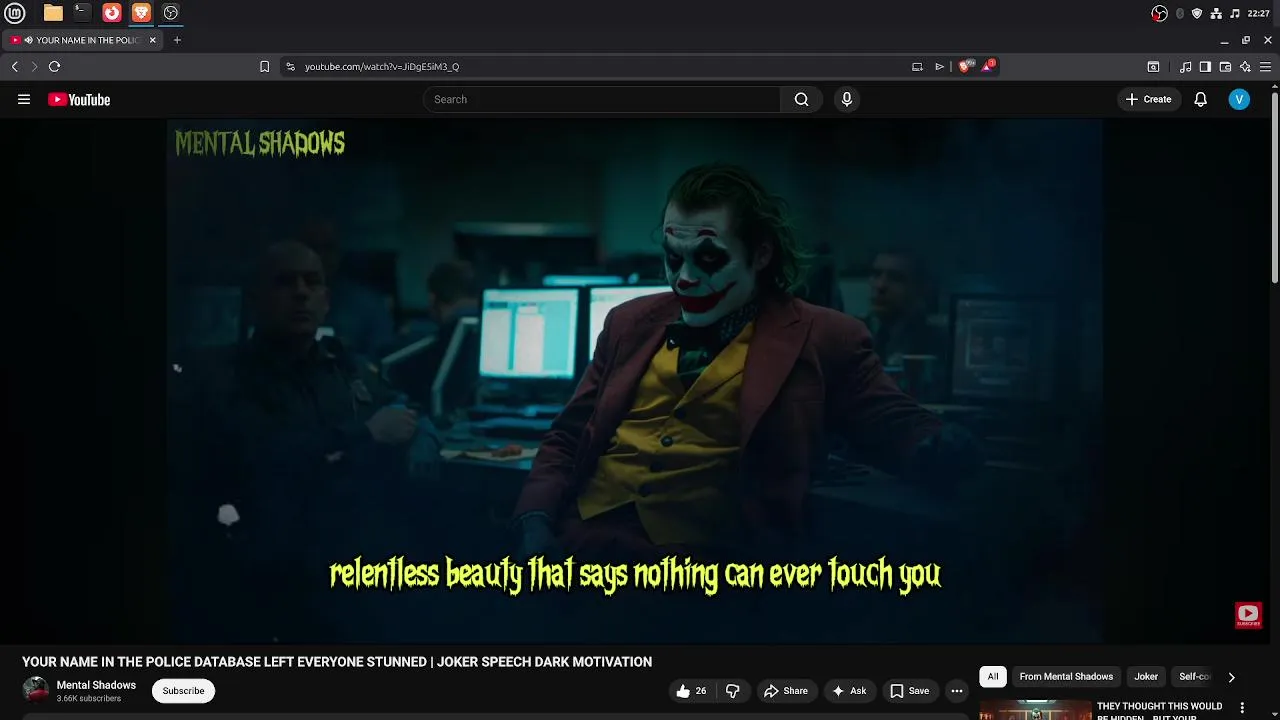
Task: Switch to Brave browser in panel
Action: (141, 13)
